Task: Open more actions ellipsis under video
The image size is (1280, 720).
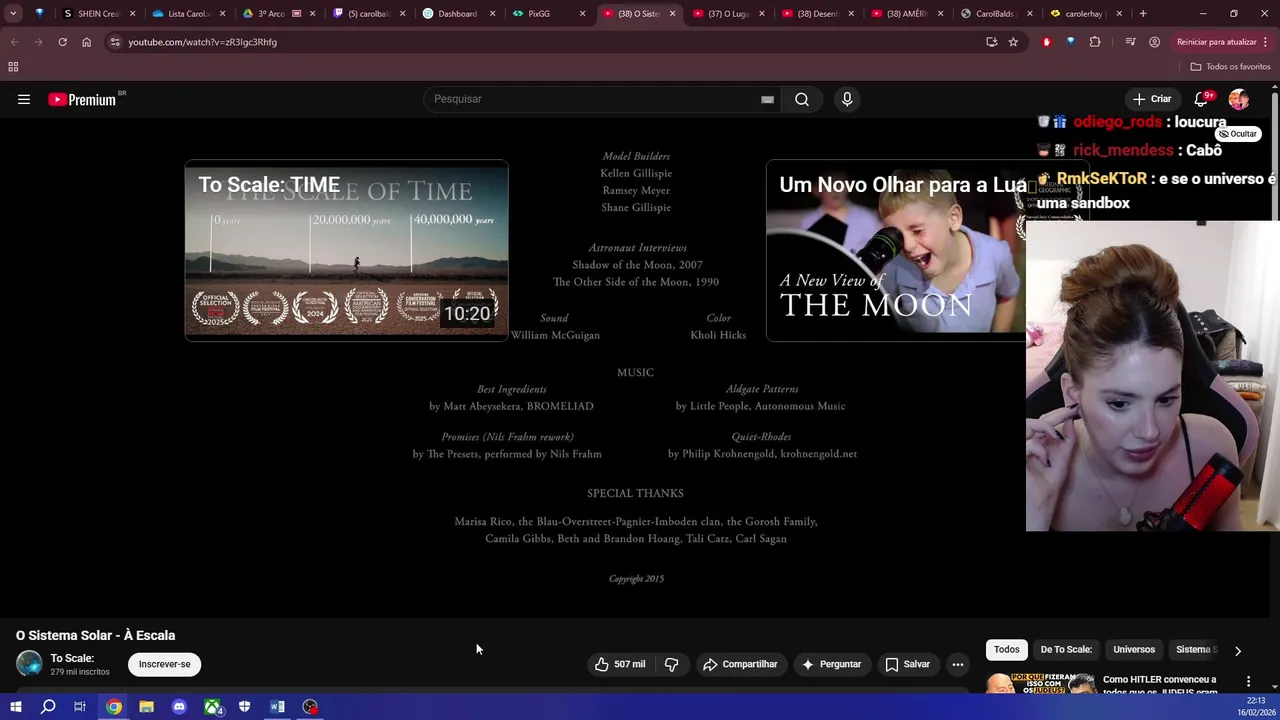Action: (x=958, y=664)
